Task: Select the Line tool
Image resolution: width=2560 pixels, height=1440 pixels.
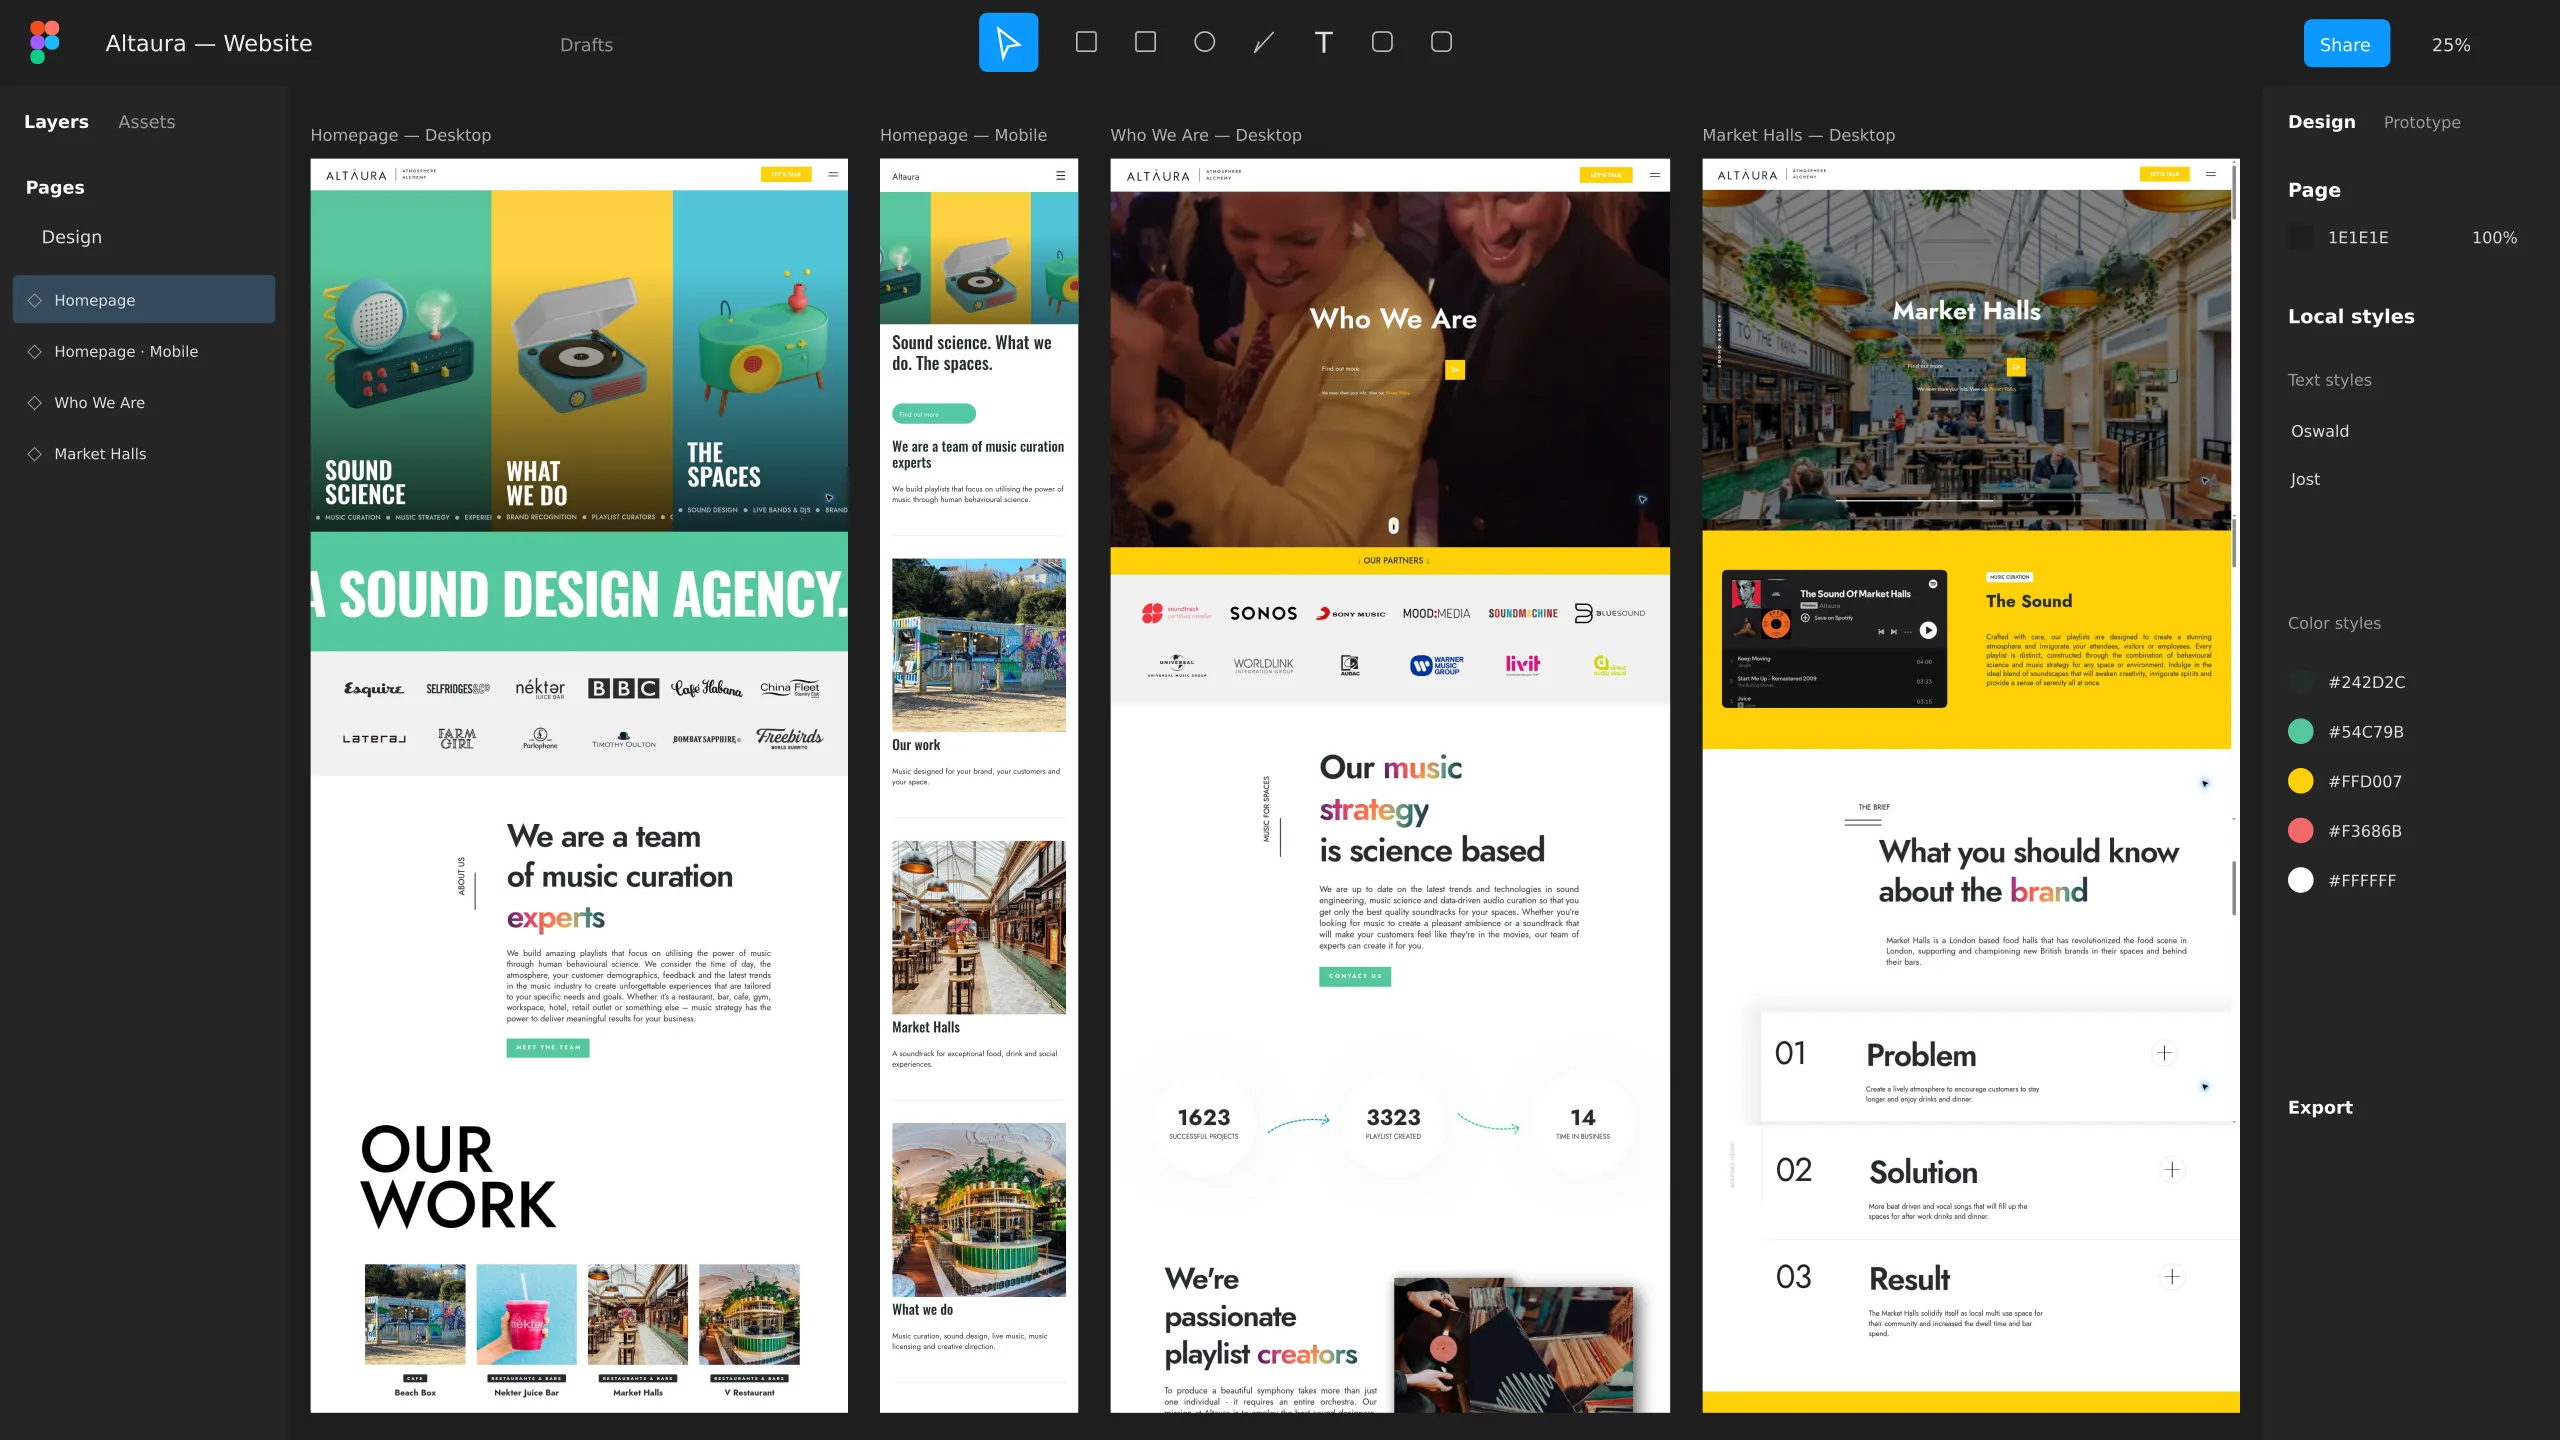Action: (x=1264, y=42)
